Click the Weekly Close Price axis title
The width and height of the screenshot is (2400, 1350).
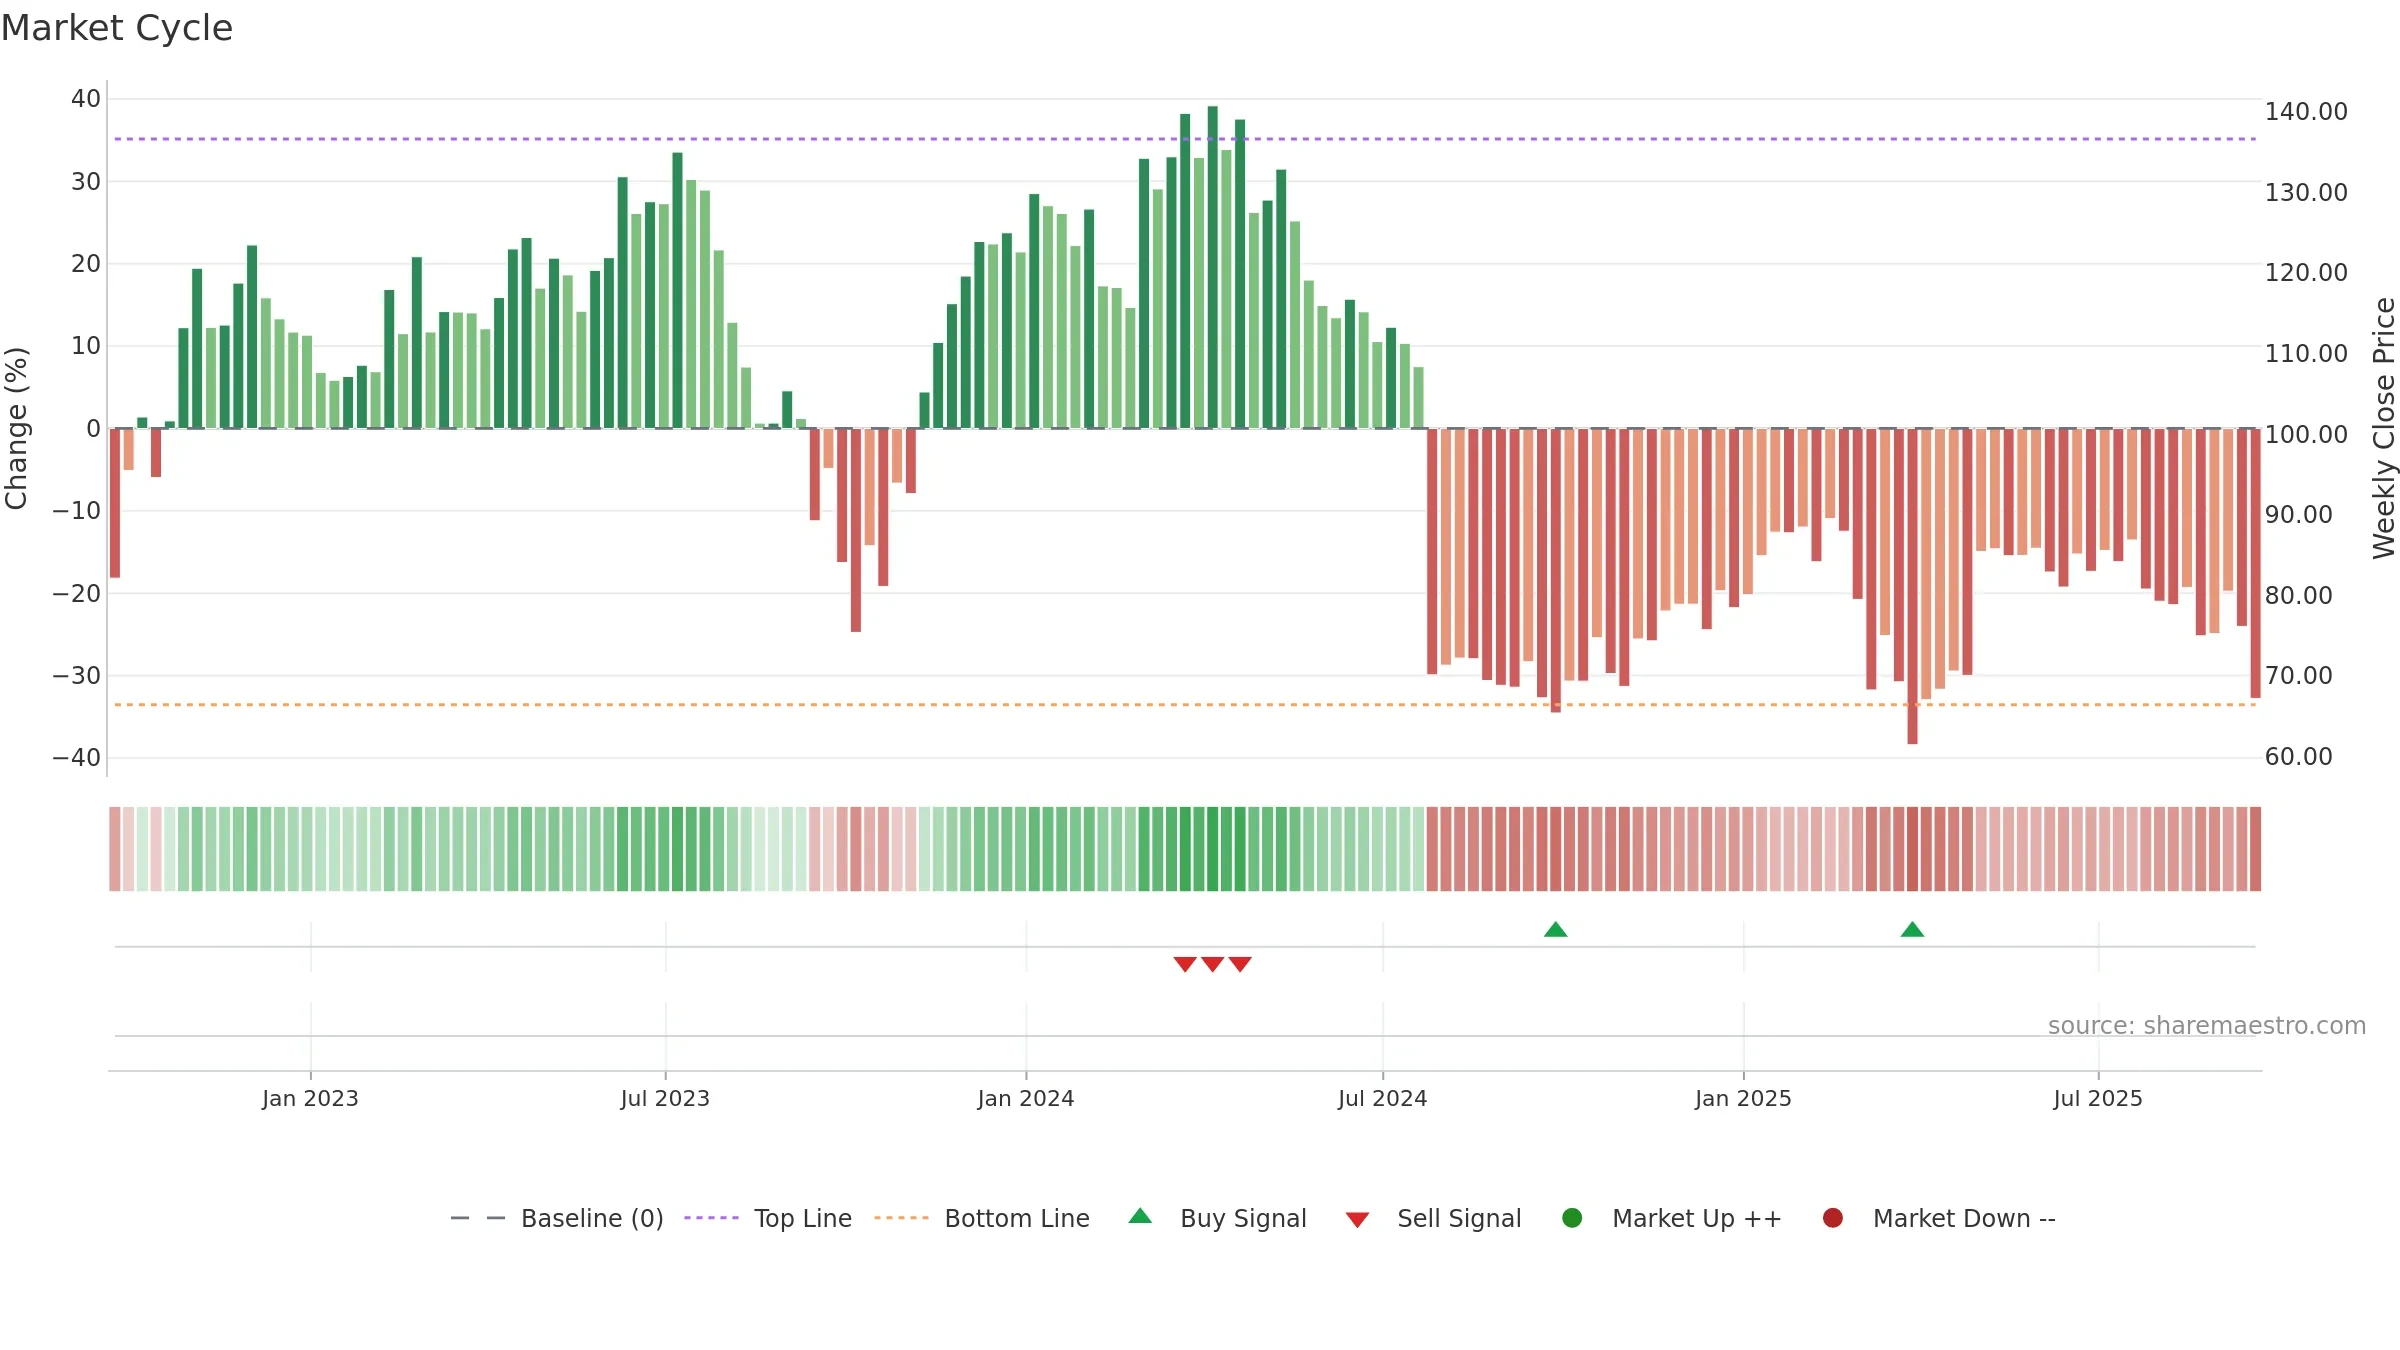pos(2384,428)
